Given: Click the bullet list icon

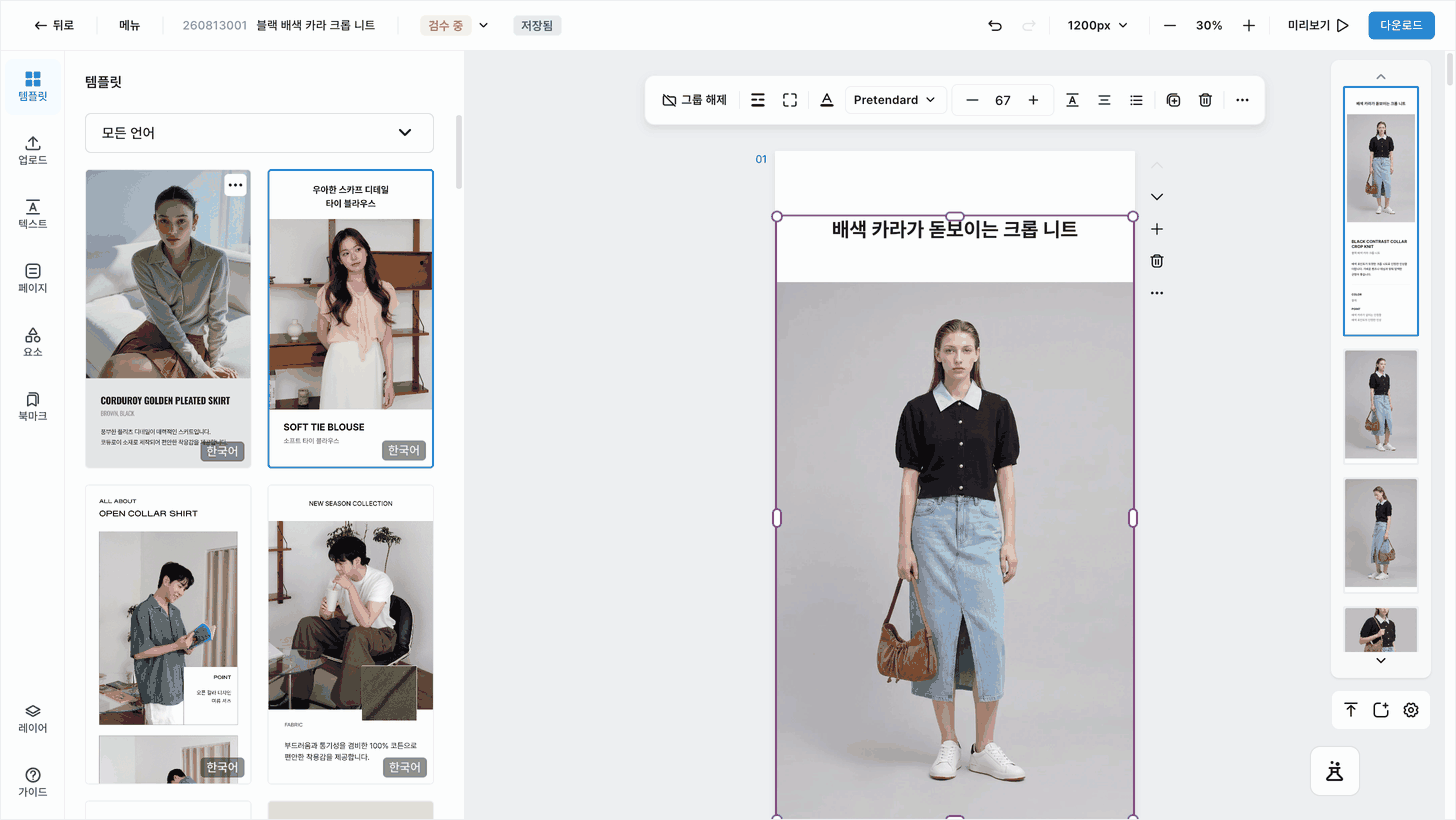Looking at the screenshot, I should 1136,100.
